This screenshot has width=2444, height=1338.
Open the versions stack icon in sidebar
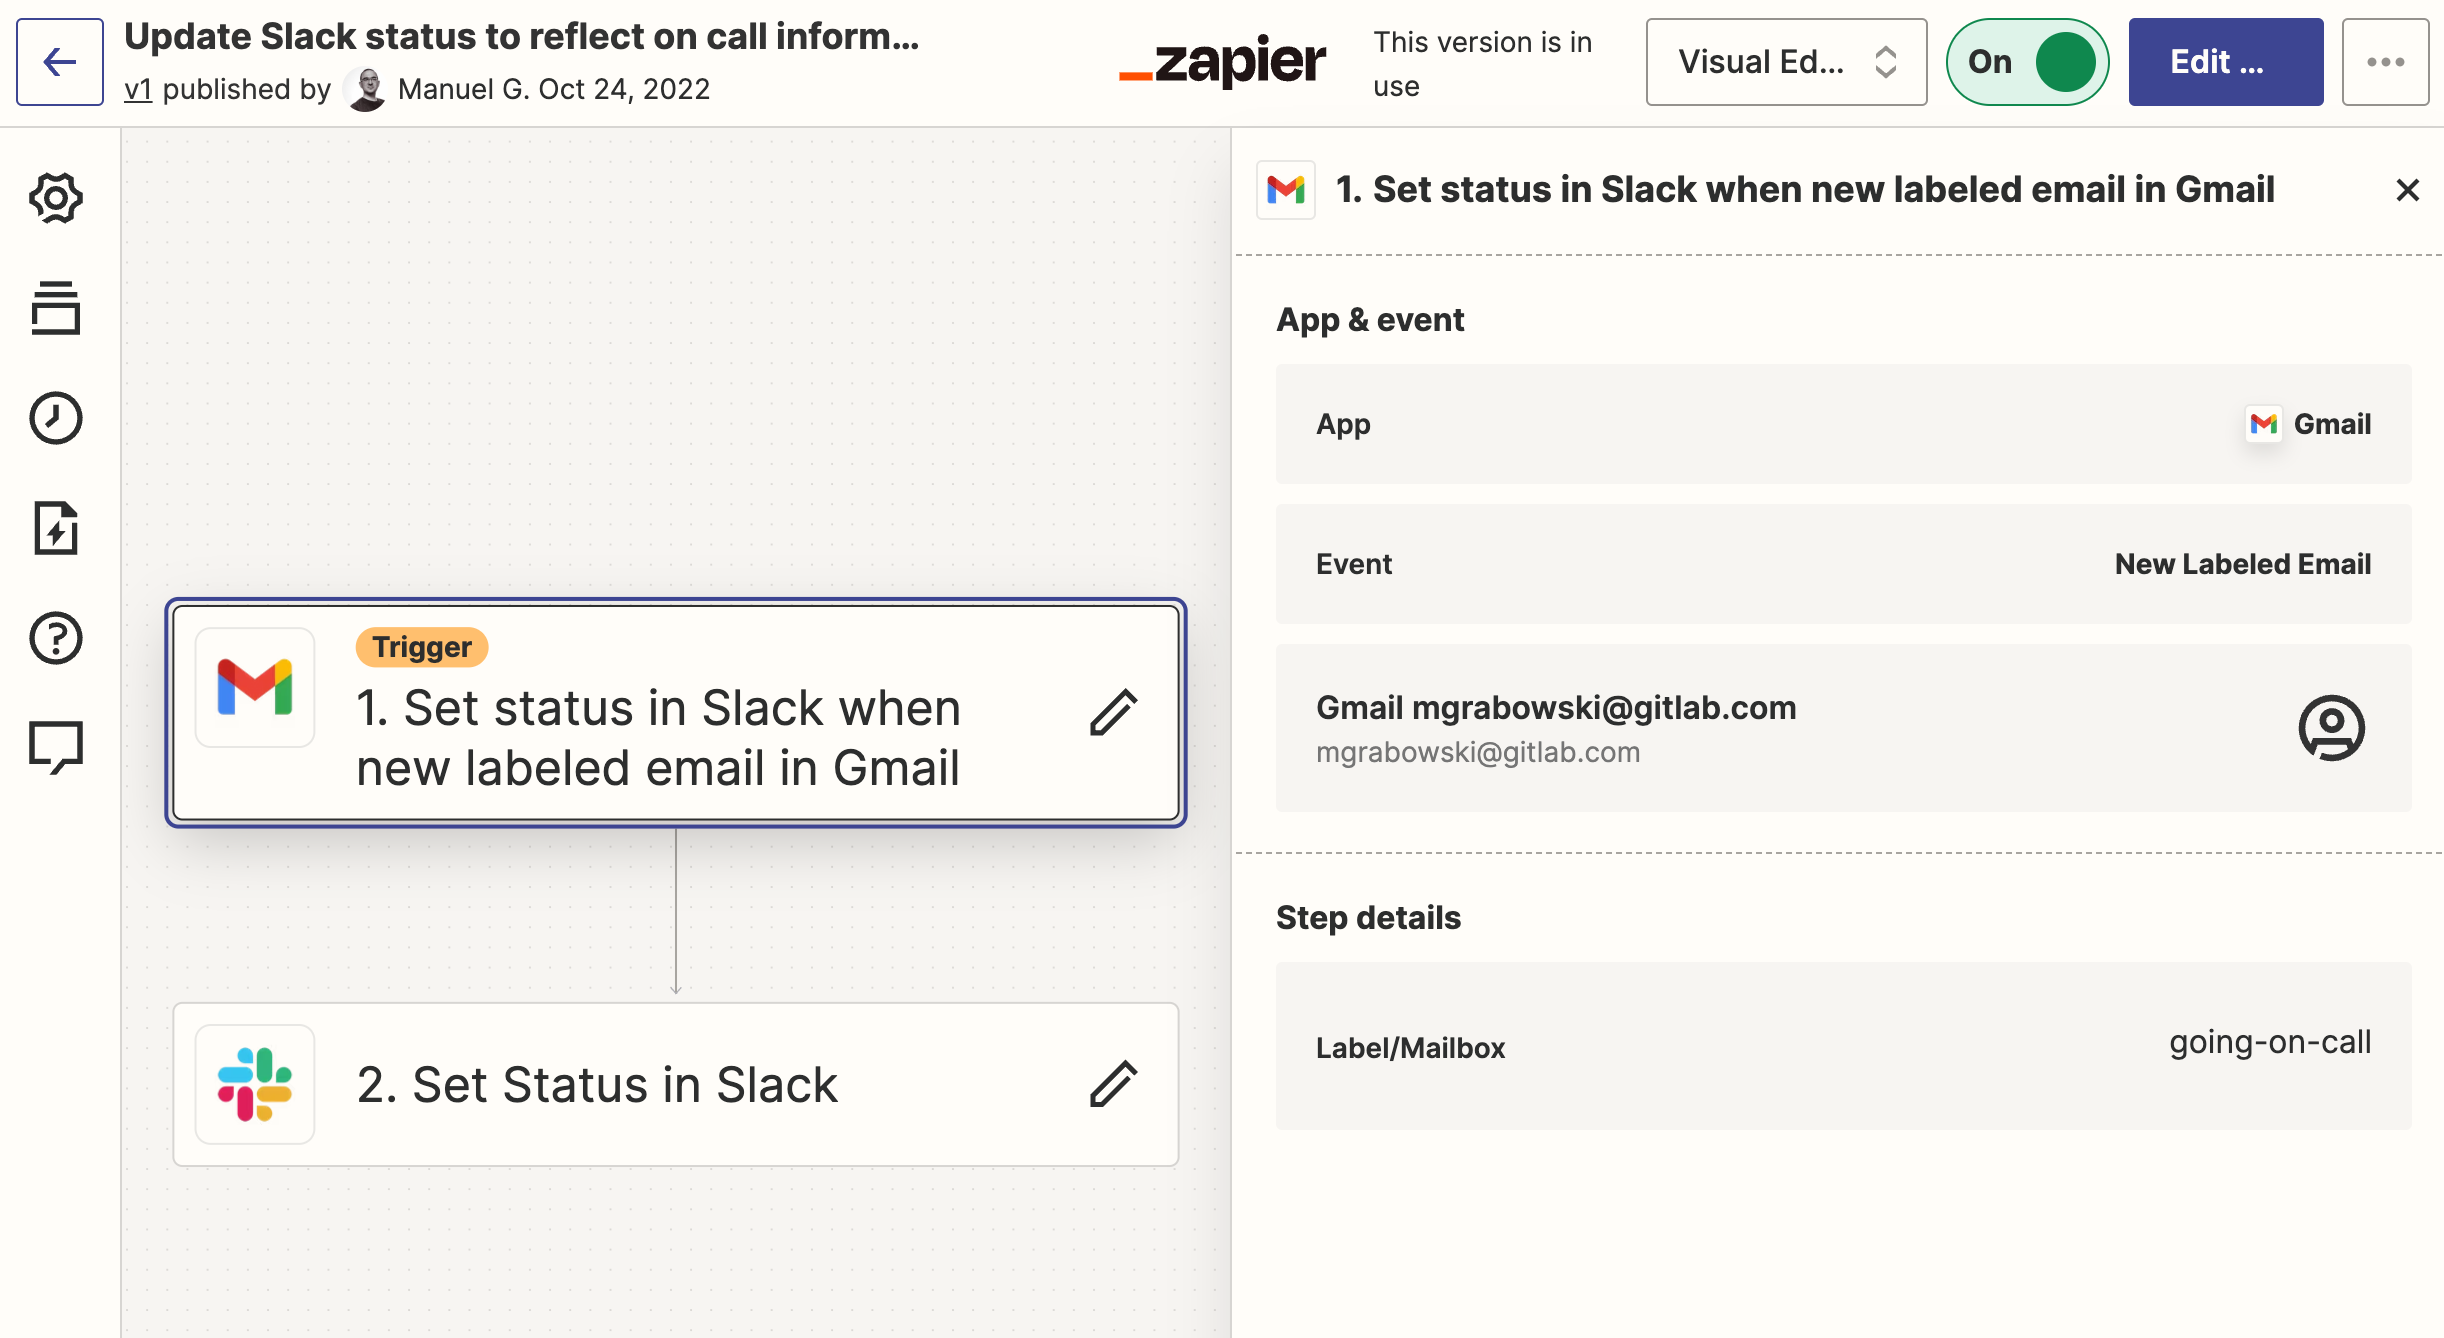pyautogui.click(x=56, y=308)
